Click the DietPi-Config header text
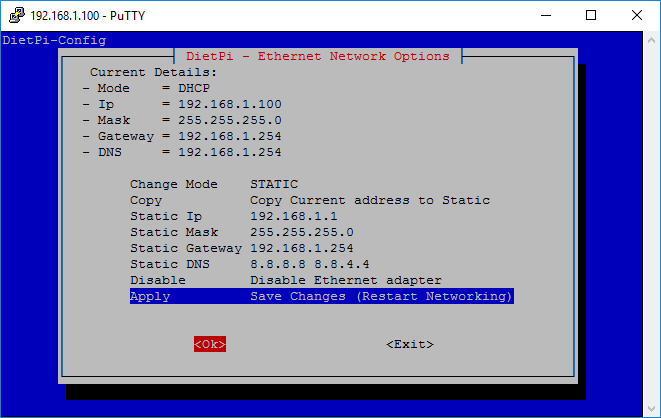661x418 pixels. [54, 40]
